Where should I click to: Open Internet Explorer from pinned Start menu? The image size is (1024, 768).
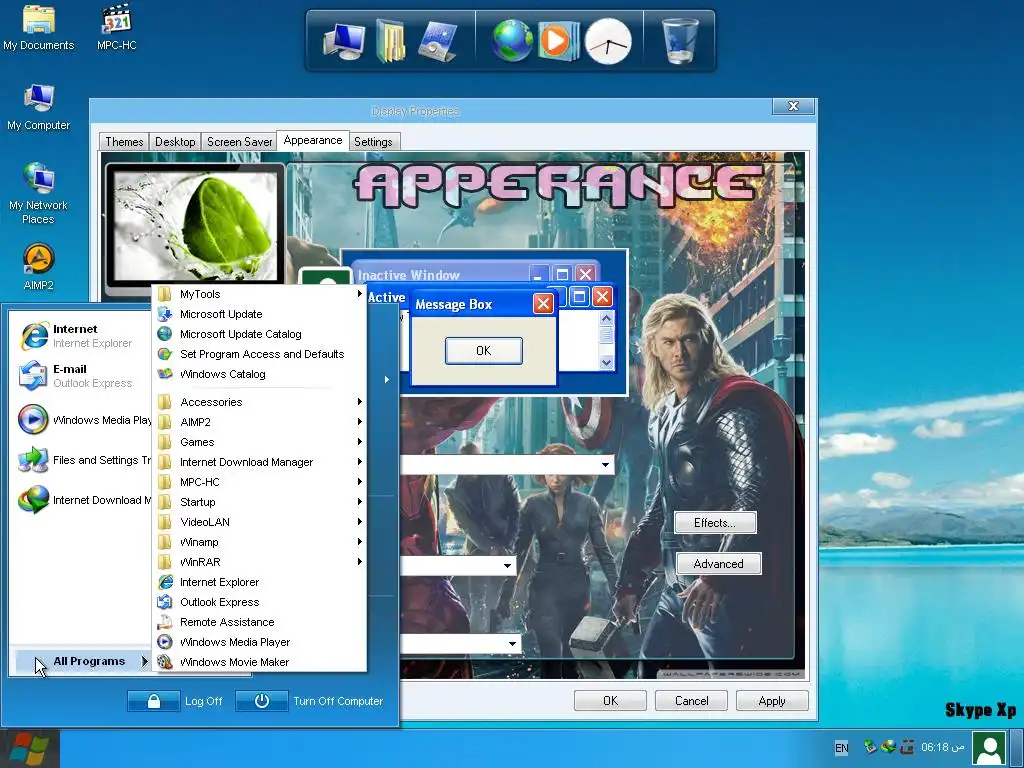(x=80, y=336)
